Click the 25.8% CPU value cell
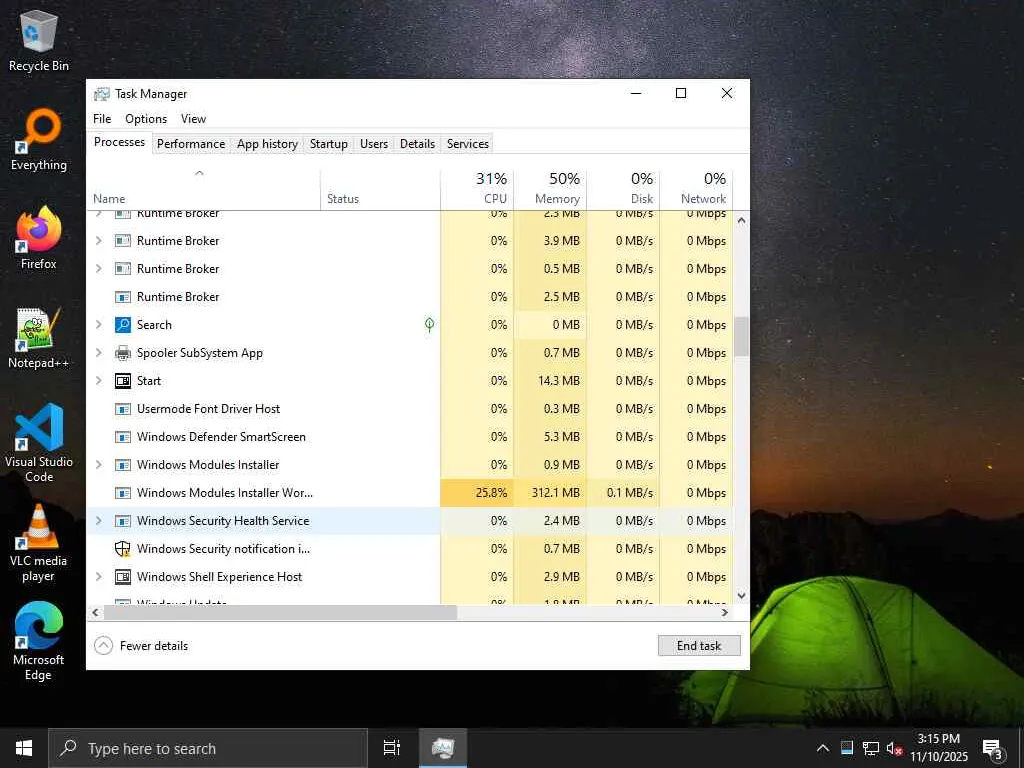This screenshot has height=768, width=1024. coord(477,493)
